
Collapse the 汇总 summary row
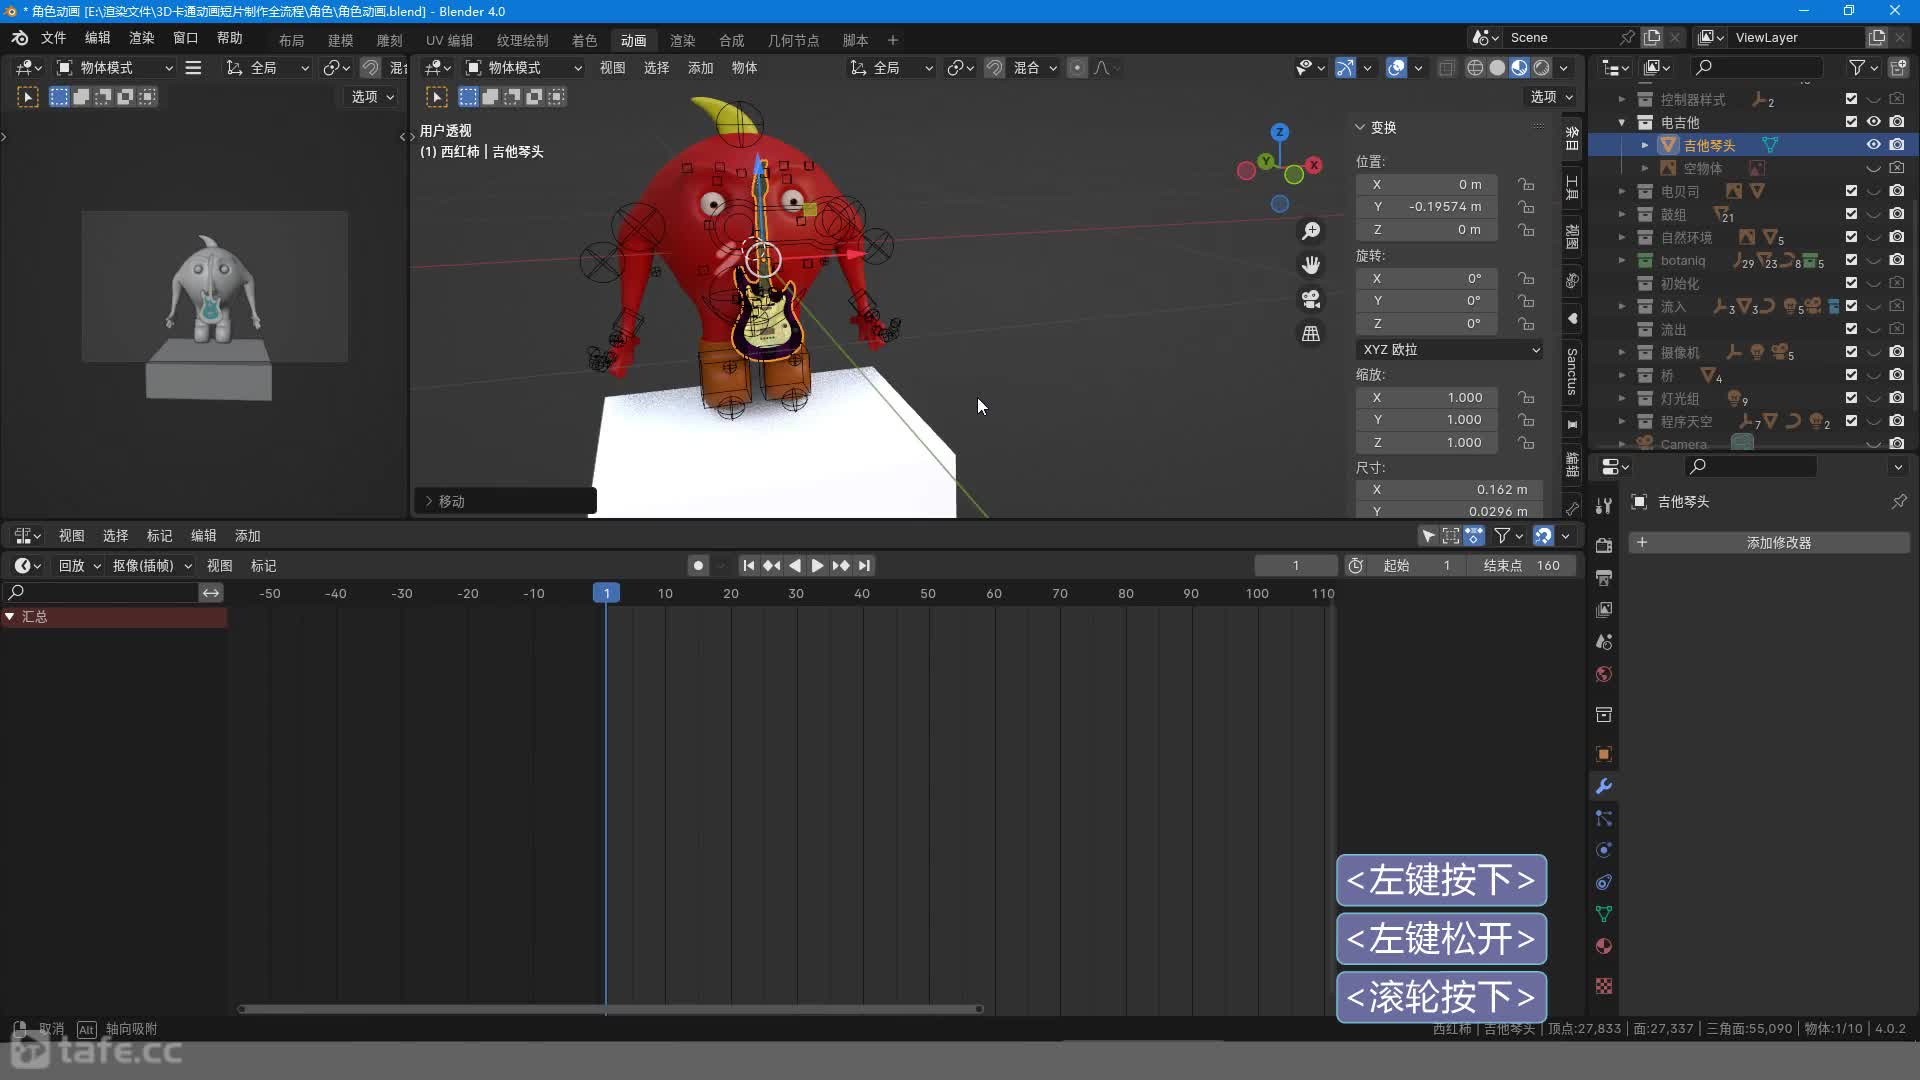point(10,617)
